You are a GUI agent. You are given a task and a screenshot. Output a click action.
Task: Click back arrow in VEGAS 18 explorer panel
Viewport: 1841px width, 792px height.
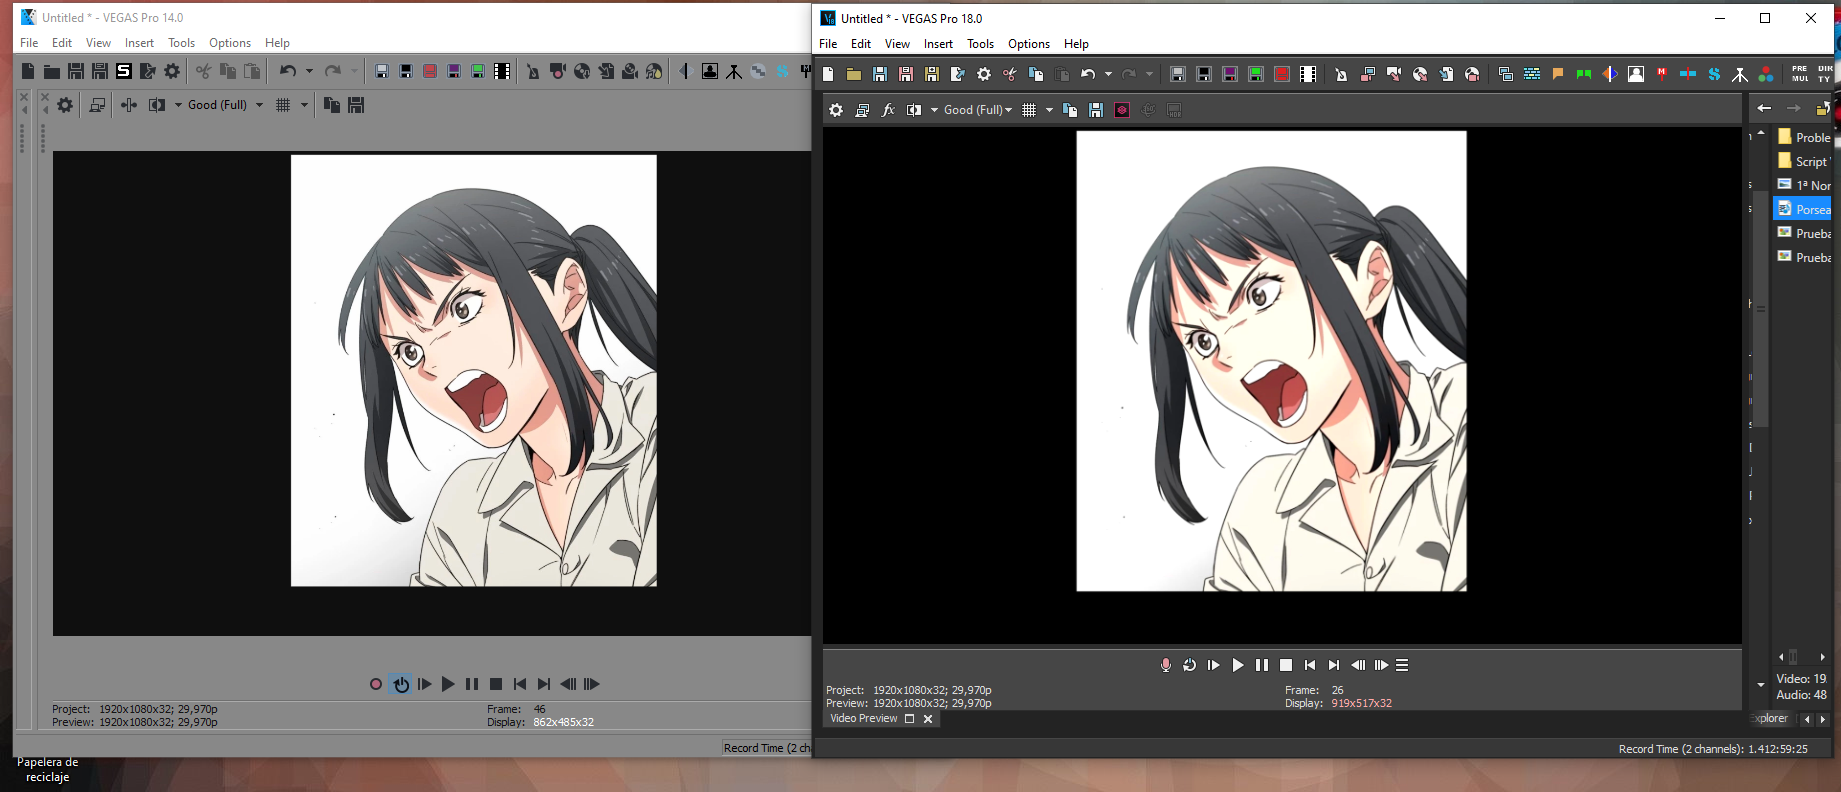1764,108
